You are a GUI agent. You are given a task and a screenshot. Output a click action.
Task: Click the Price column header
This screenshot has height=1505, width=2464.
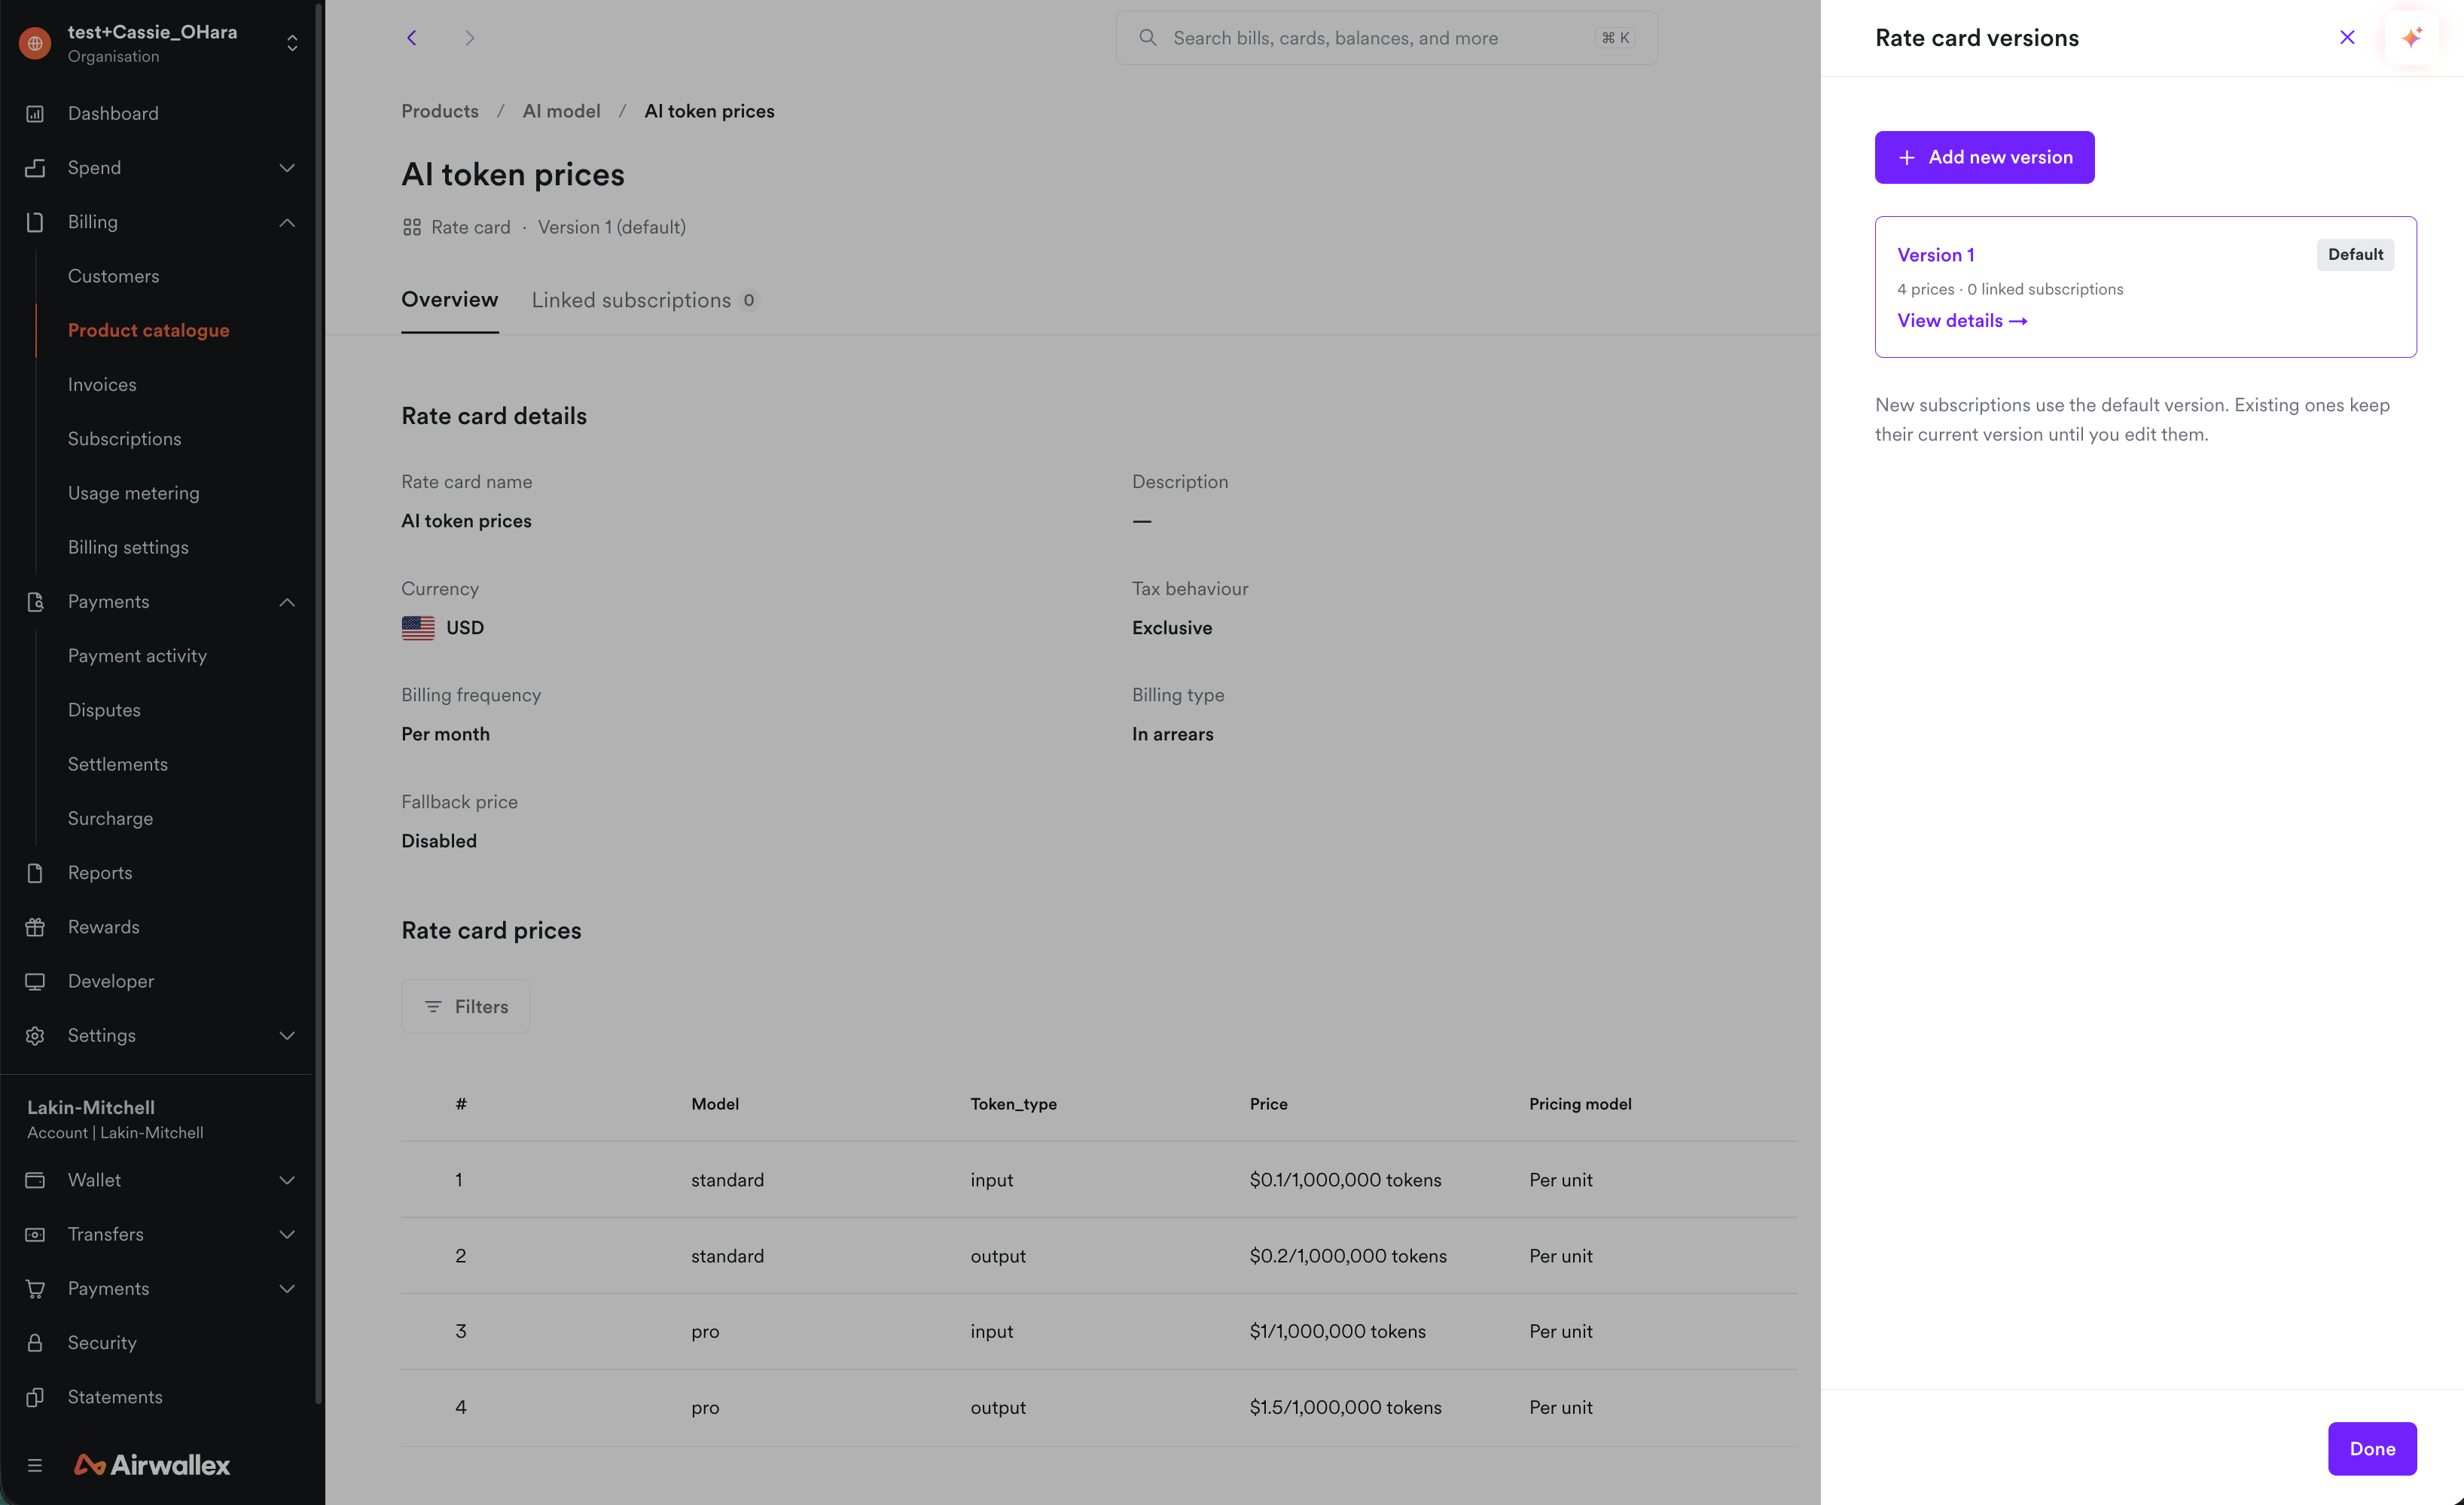click(x=1268, y=1103)
